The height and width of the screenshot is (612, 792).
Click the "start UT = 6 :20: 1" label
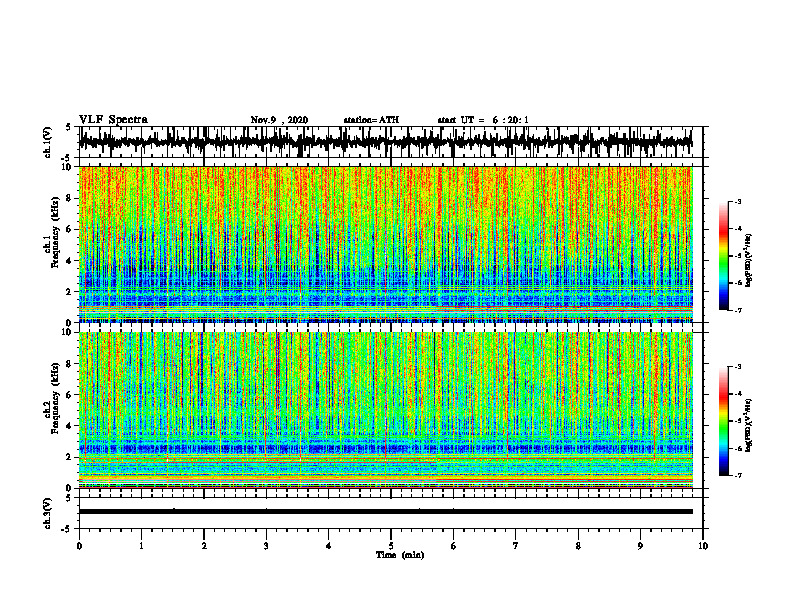click(x=483, y=120)
